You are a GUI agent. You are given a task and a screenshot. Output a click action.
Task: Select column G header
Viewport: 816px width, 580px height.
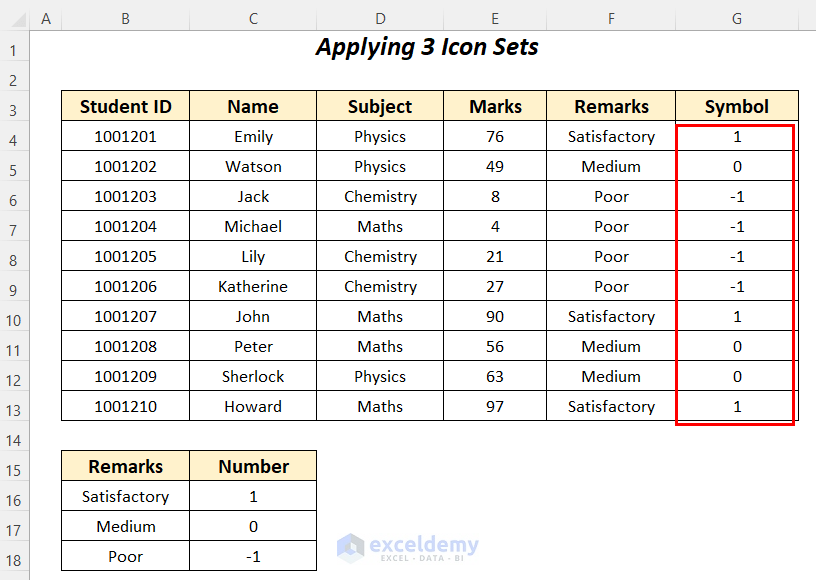pyautogui.click(x=737, y=17)
